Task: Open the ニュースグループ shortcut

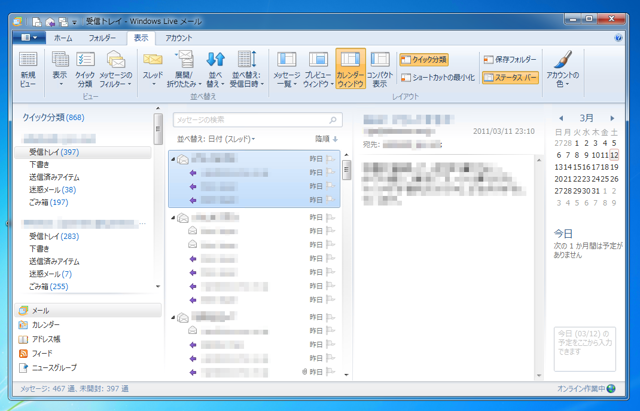Action: (48, 368)
